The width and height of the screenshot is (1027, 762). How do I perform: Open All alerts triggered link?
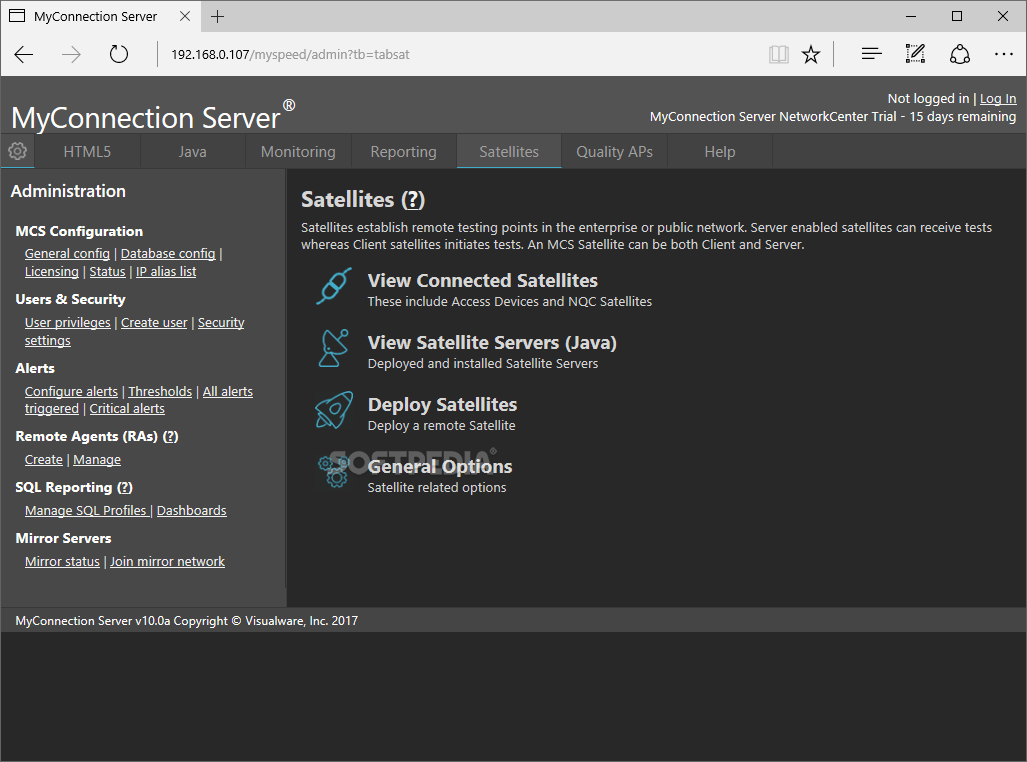tap(227, 391)
